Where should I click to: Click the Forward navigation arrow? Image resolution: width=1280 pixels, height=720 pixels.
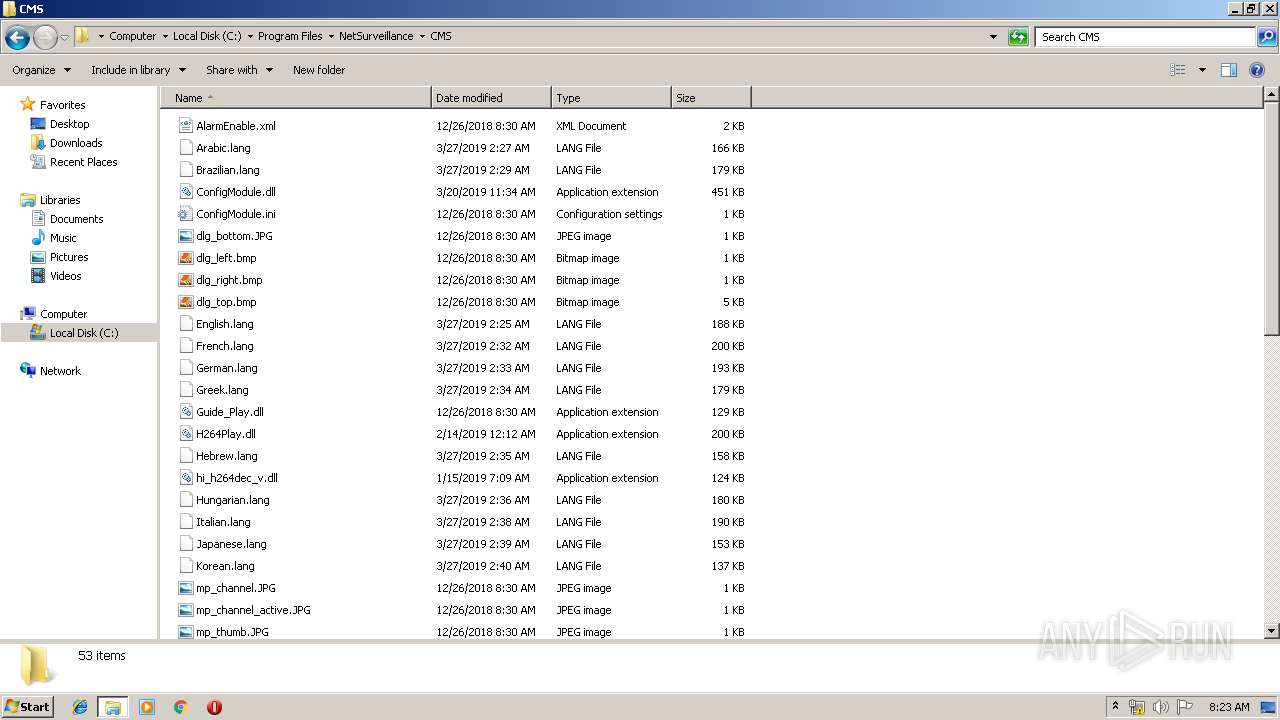click(x=45, y=38)
